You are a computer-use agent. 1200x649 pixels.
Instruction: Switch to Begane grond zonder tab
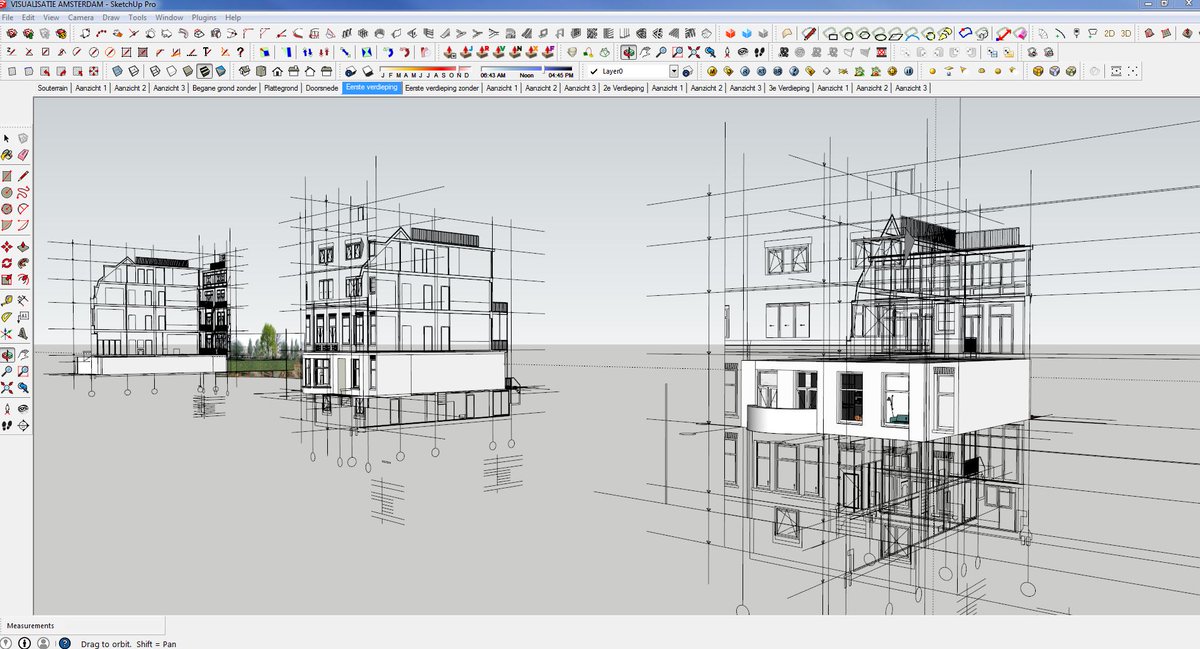click(224, 88)
